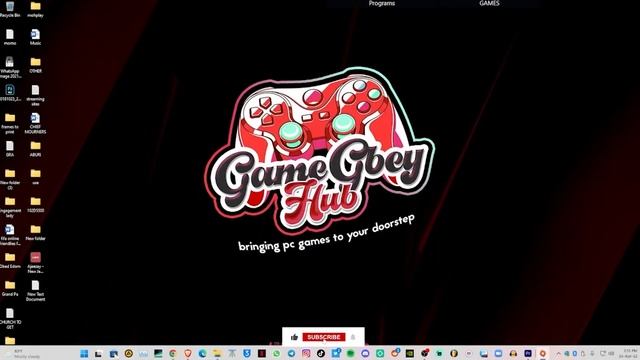The height and width of the screenshot is (360, 640).
Task: Open the Windows Start menu
Action: (x=84, y=353)
